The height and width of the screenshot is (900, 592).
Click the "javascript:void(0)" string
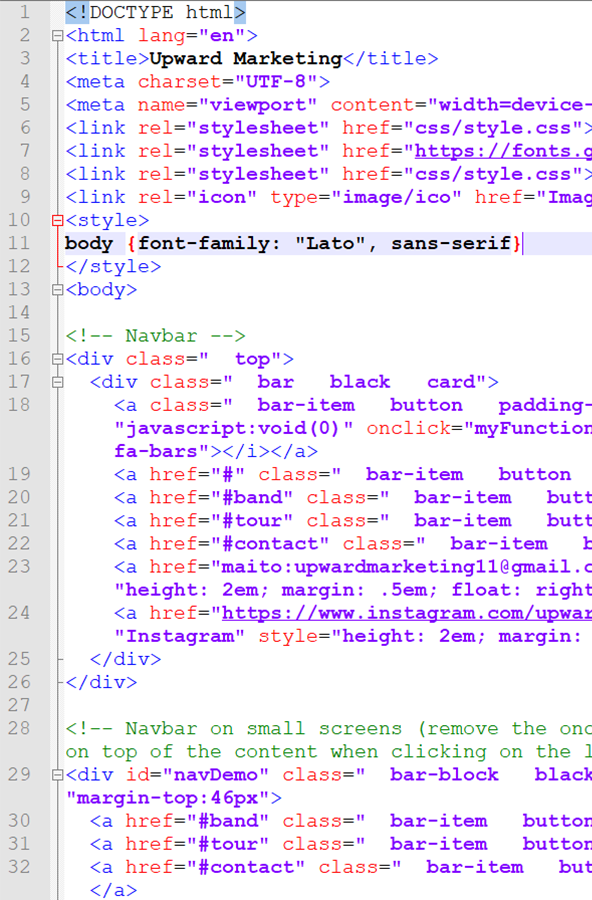234,429
